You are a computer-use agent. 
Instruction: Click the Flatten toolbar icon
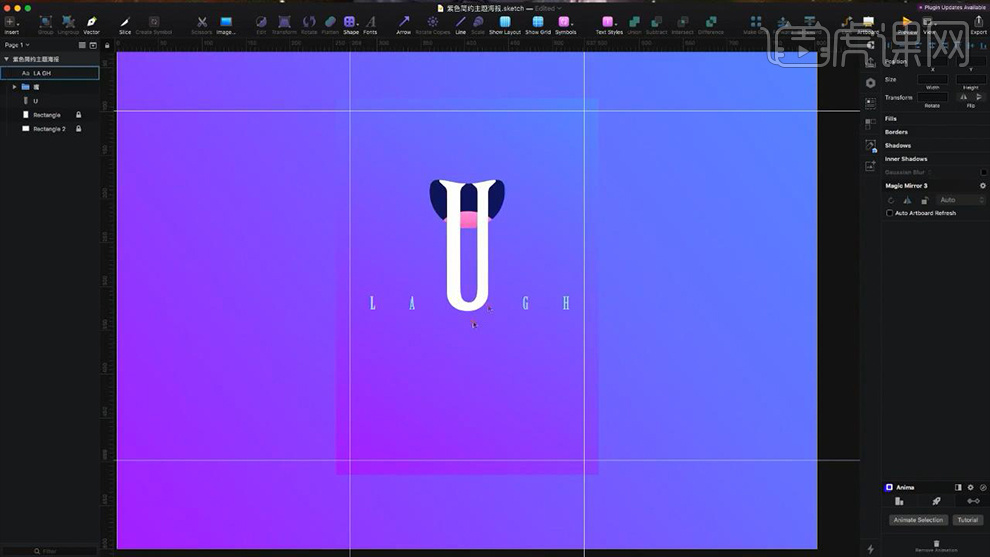click(330, 22)
